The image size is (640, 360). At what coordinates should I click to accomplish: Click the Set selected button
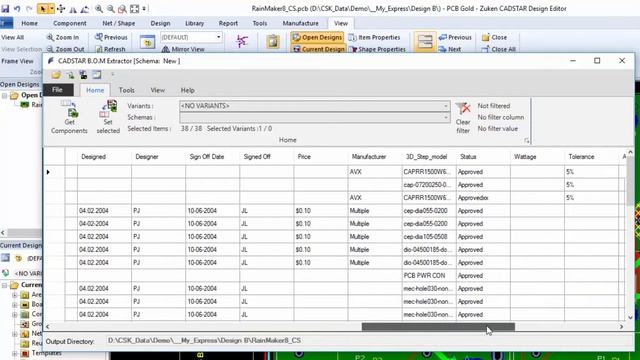108,118
